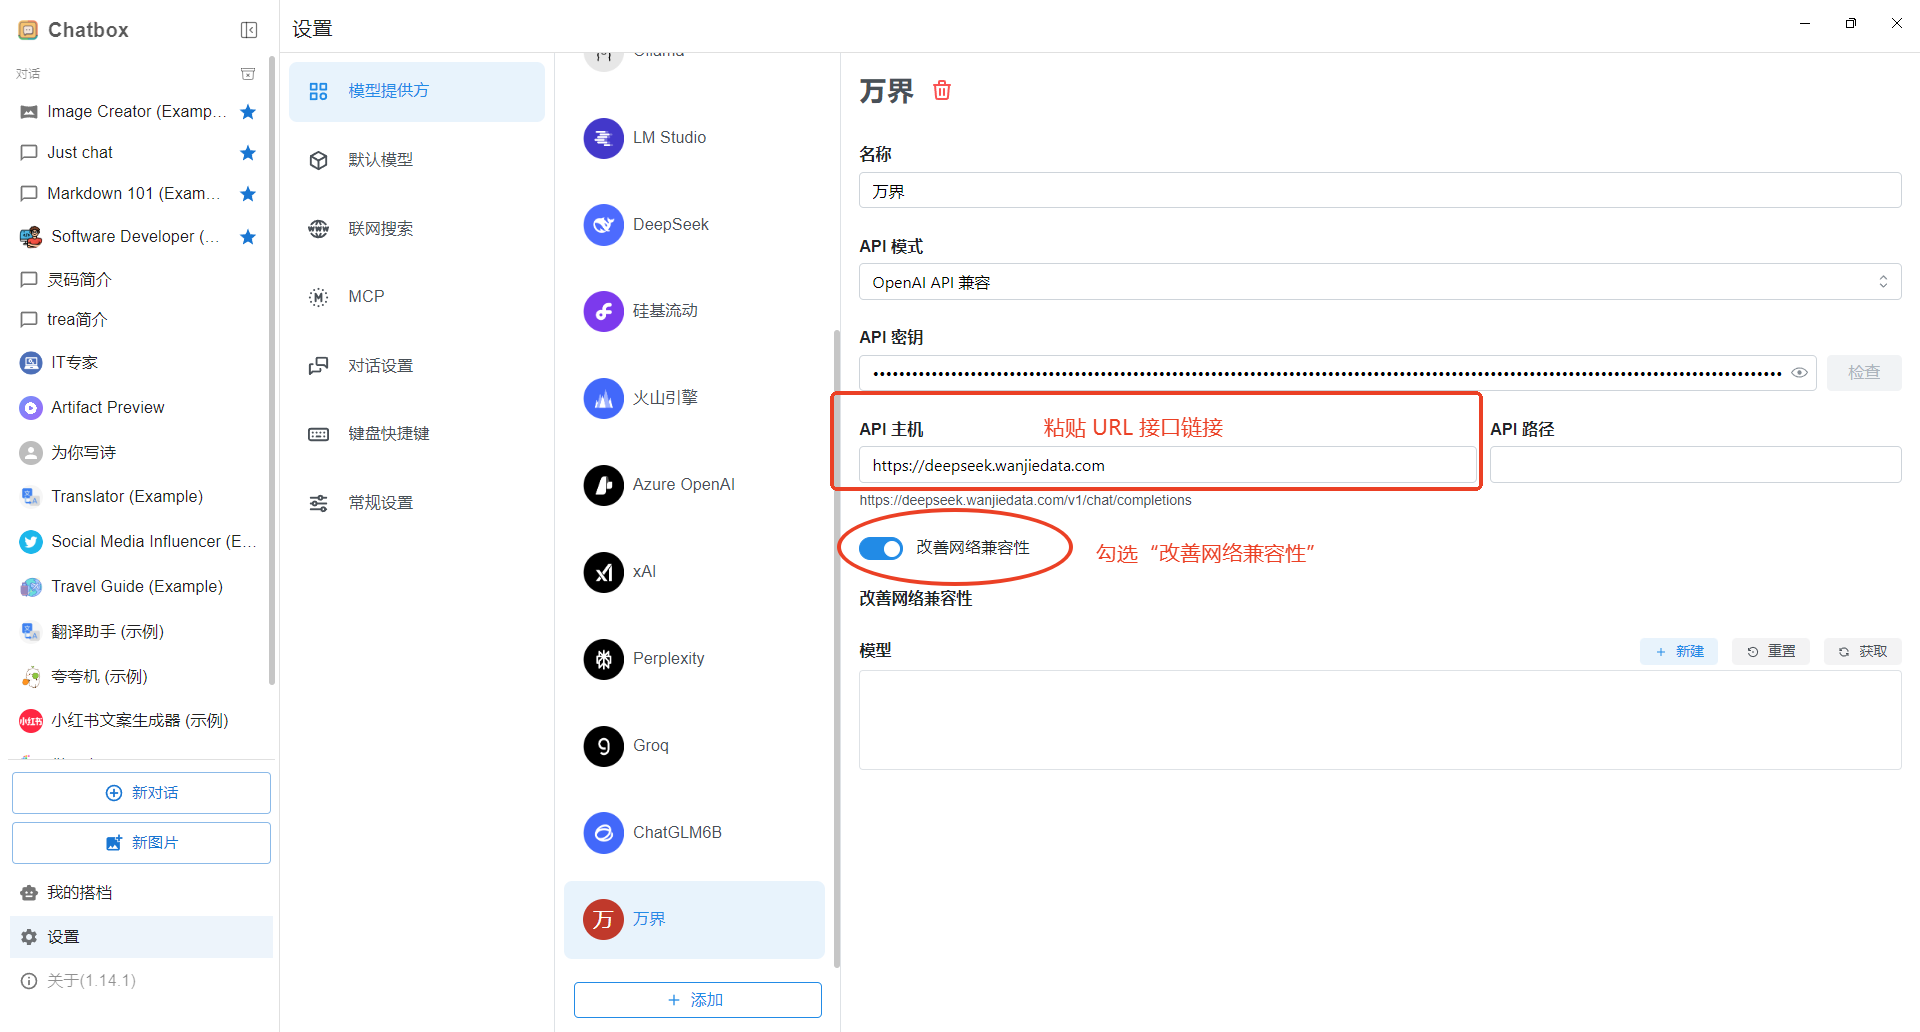Toggle the 改善网络兼容性 switch

[880, 548]
